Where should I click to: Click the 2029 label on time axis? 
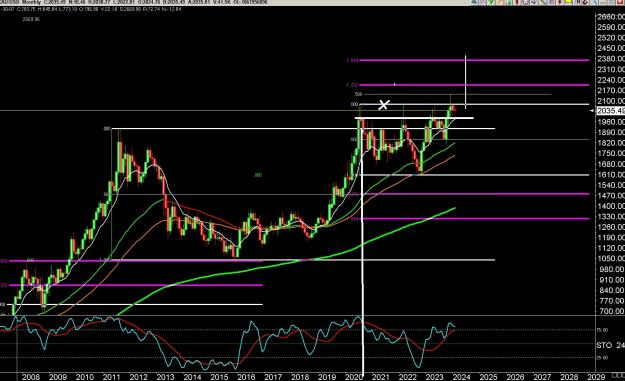596,377
